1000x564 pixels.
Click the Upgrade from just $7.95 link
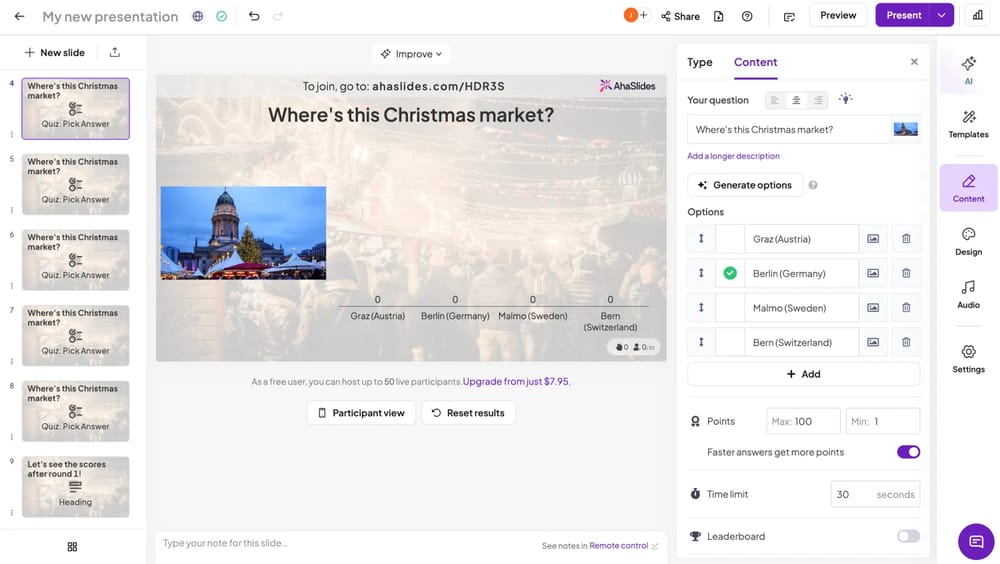point(516,381)
